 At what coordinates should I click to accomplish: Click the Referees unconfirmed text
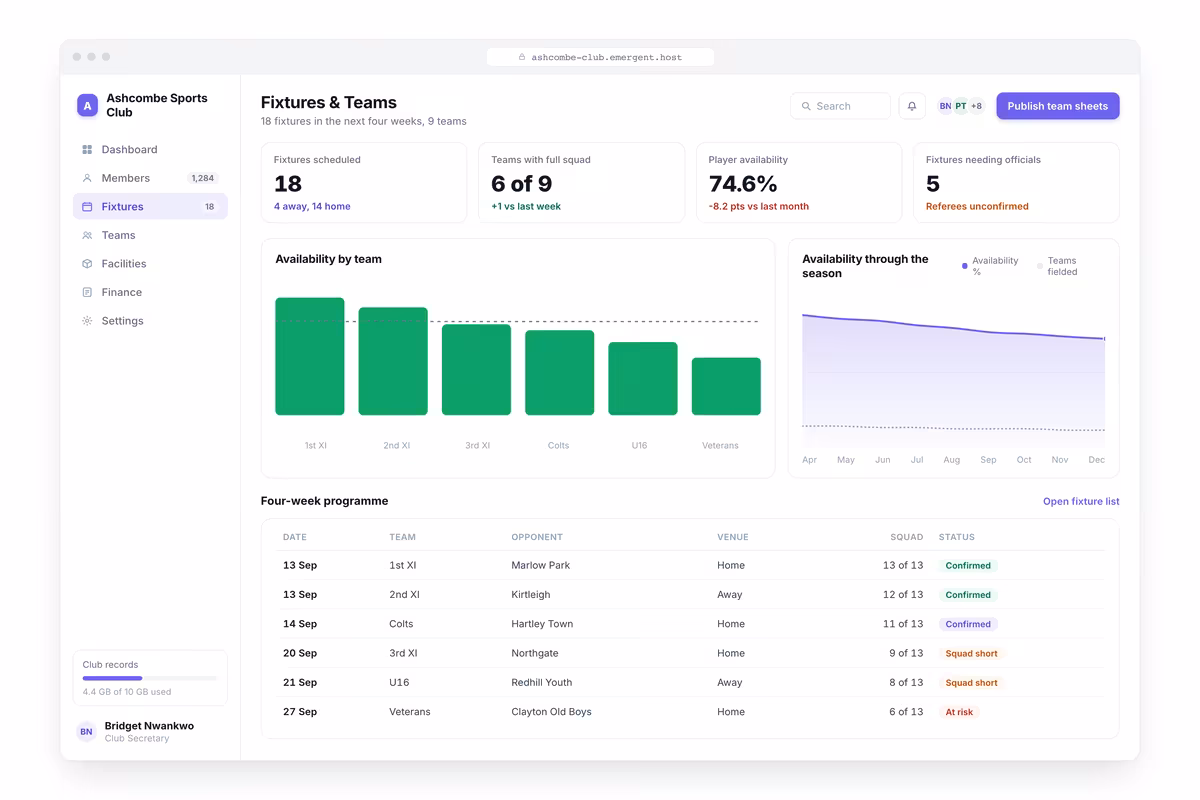[x=977, y=206]
